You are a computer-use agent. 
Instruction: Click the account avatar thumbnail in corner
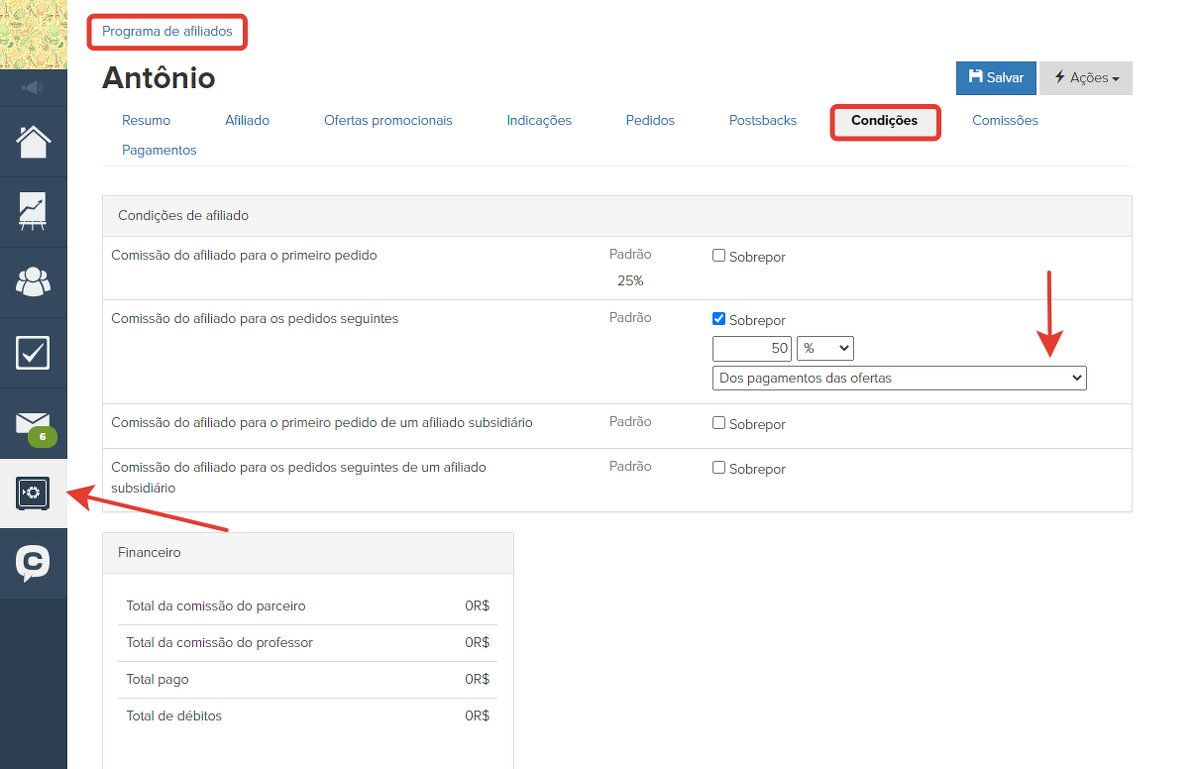[x=33, y=34]
